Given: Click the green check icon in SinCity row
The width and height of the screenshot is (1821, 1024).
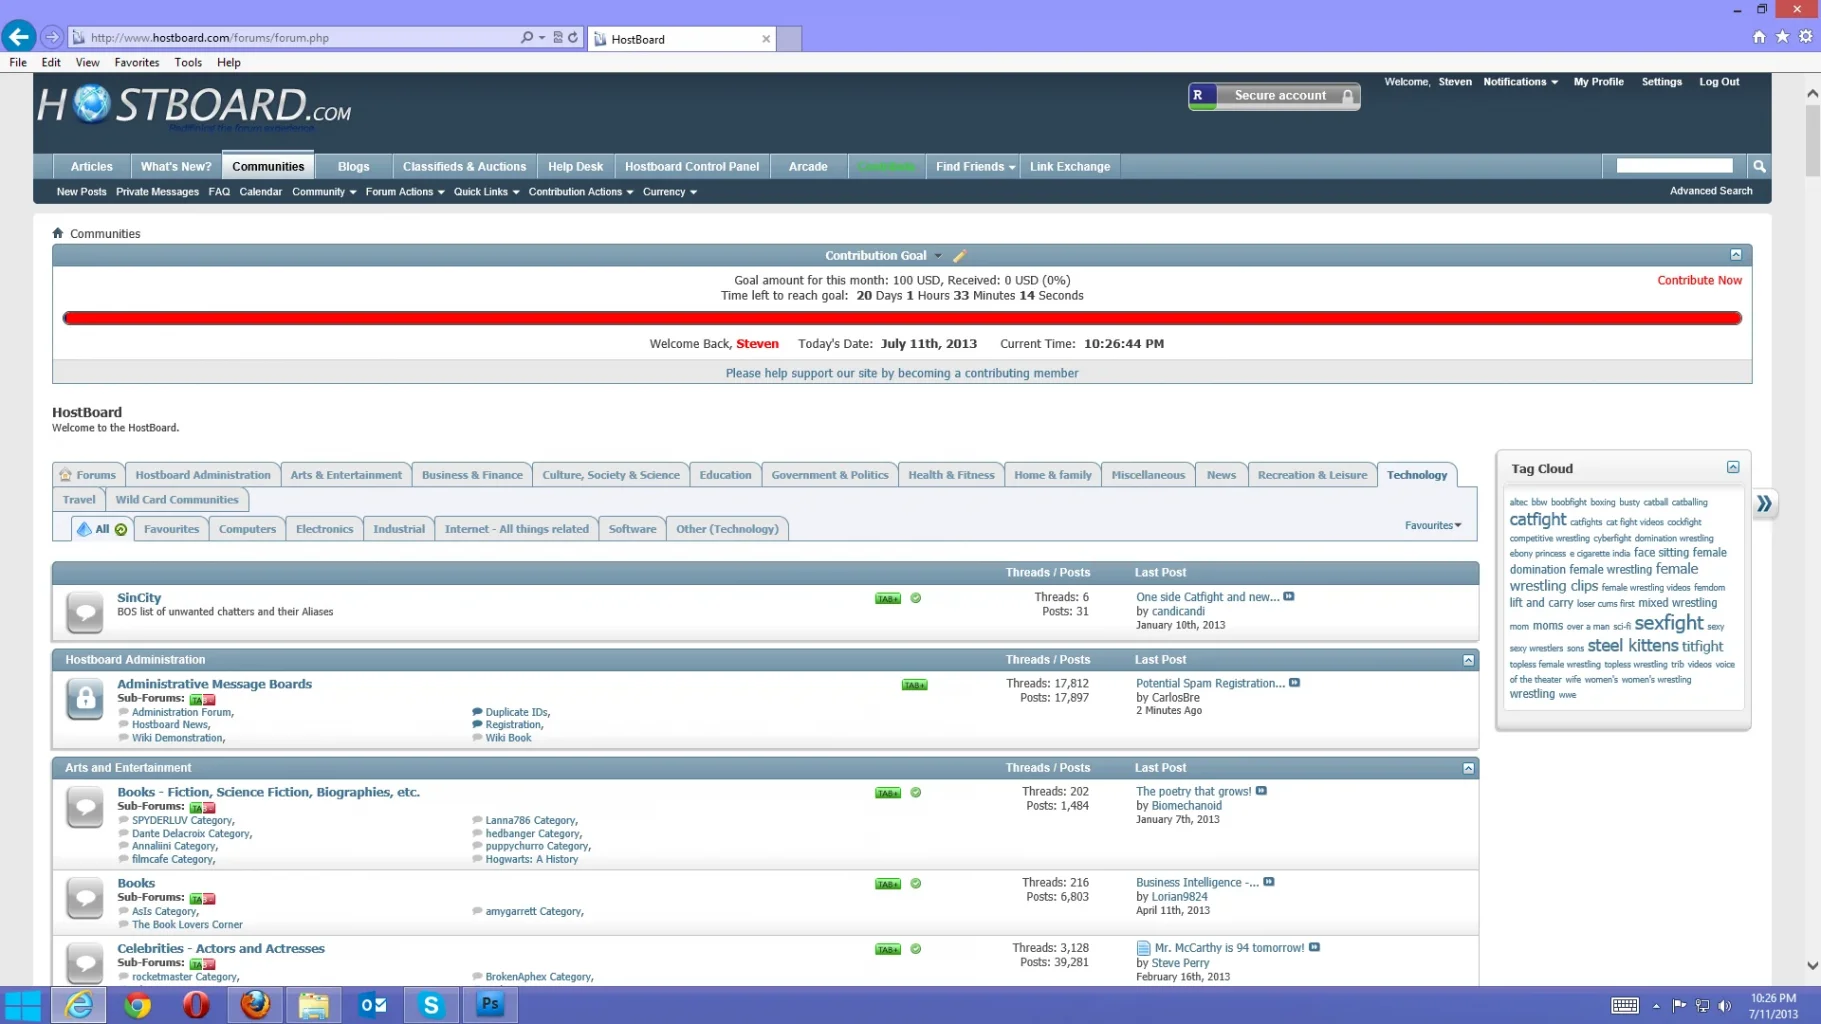Looking at the screenshot, I should (x=916, y=598).
